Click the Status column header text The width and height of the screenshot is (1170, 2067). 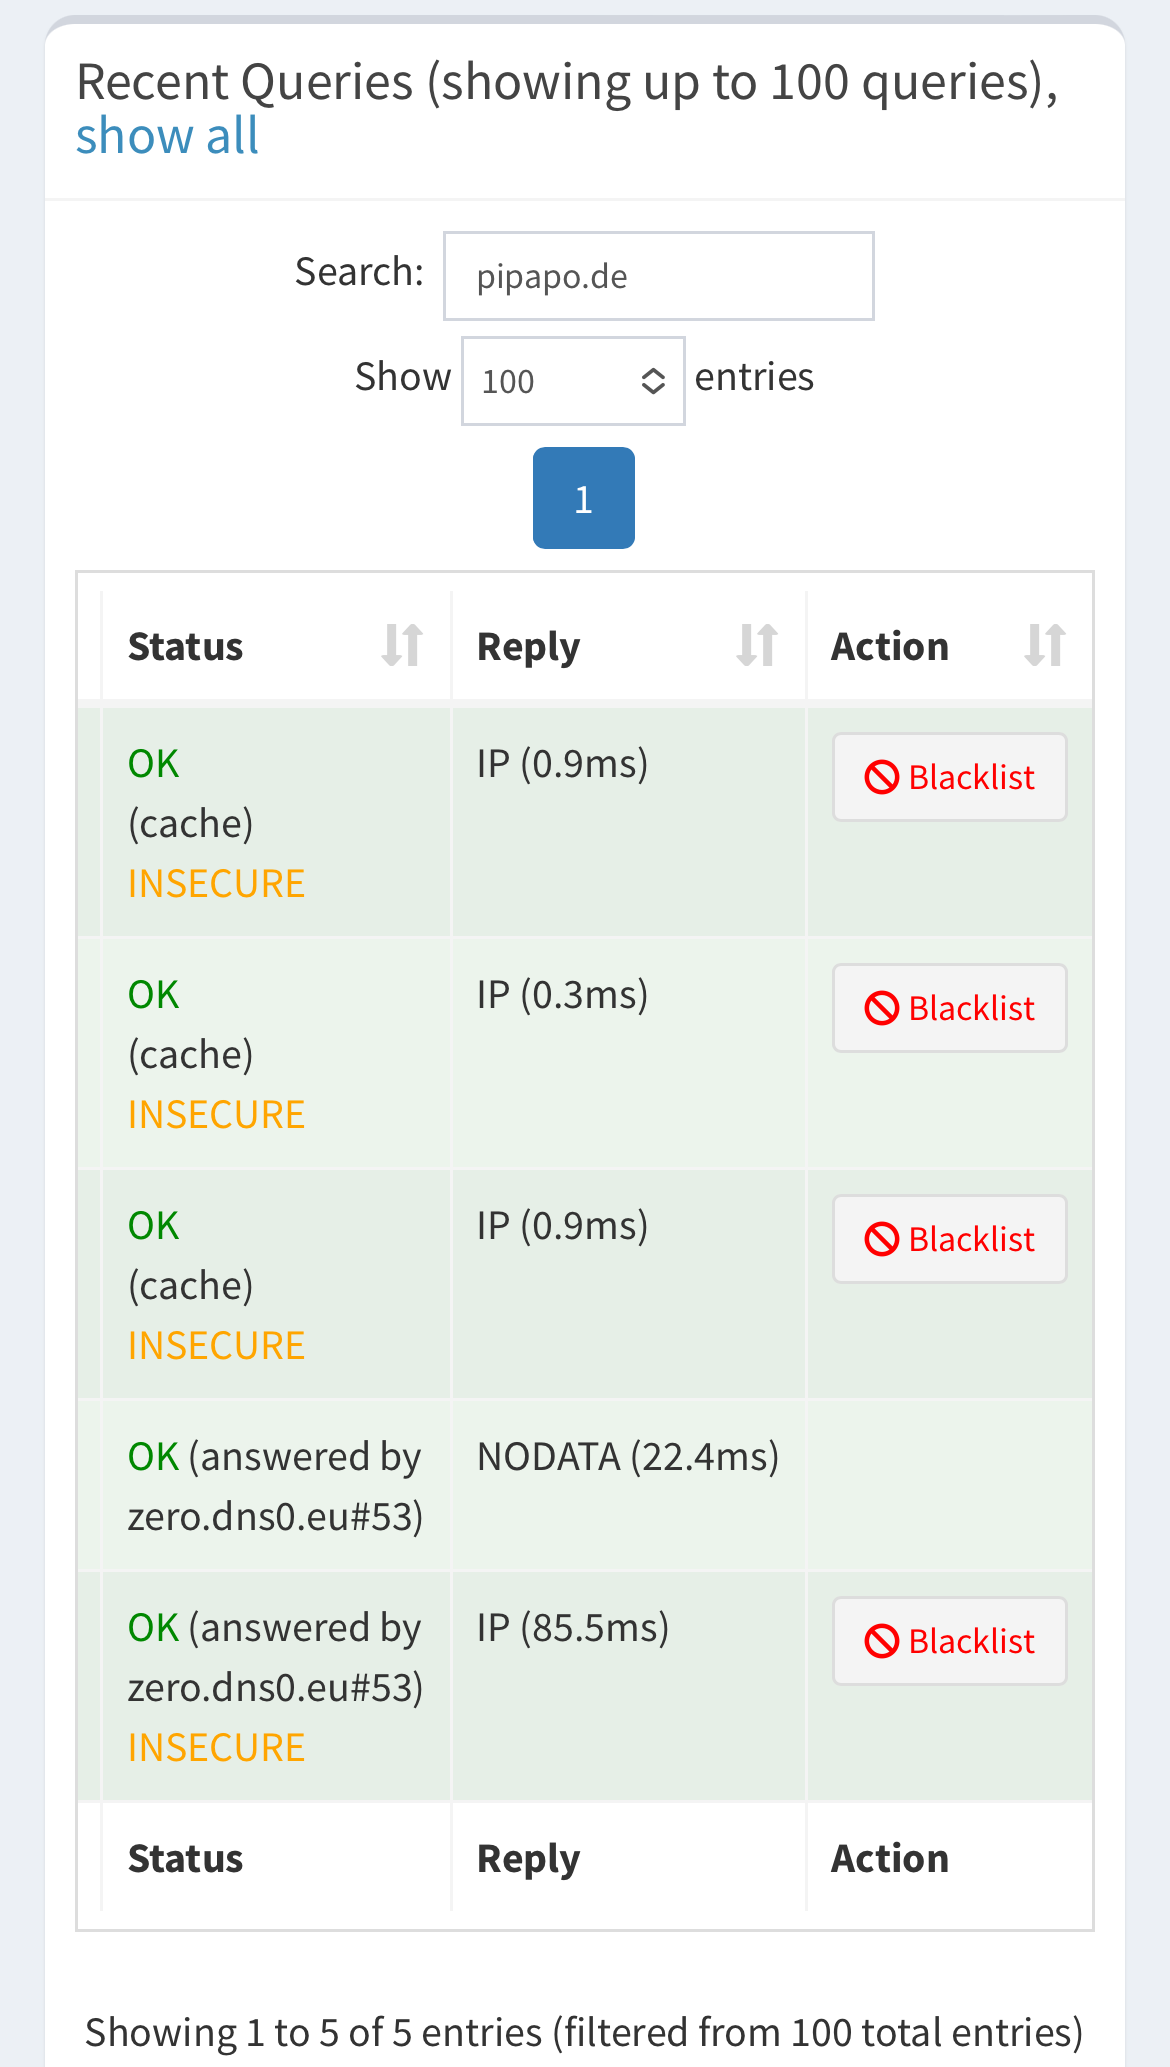(x=185, y=647)
